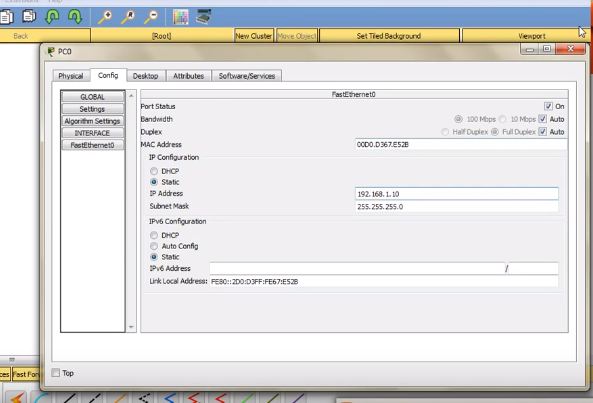The width and height of the screenshot is (593, 403).
Task: Open the custom devices dialog icon
Action: (204, 17)
